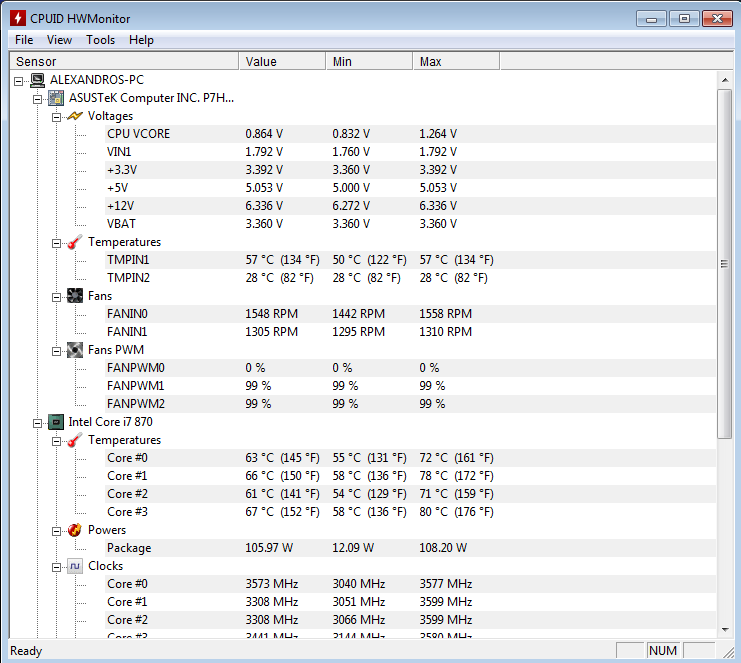Maximize the HWMonitor window
Image resolution: width=741 pixels, height=663 pixels.
point(684,19)
